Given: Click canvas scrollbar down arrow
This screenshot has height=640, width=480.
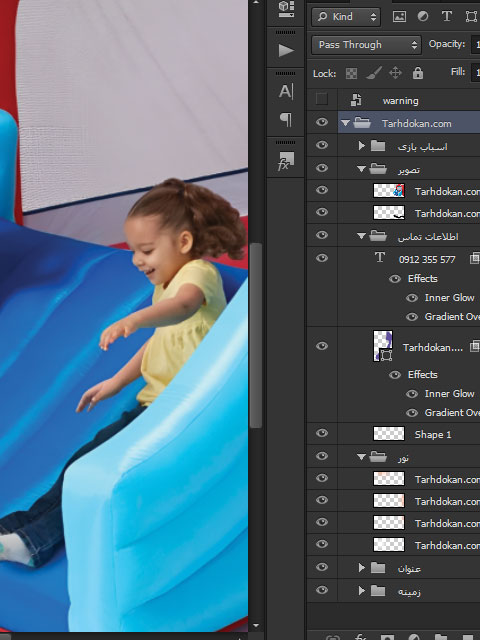Looking at the screenshot, I should click(256, 625).
